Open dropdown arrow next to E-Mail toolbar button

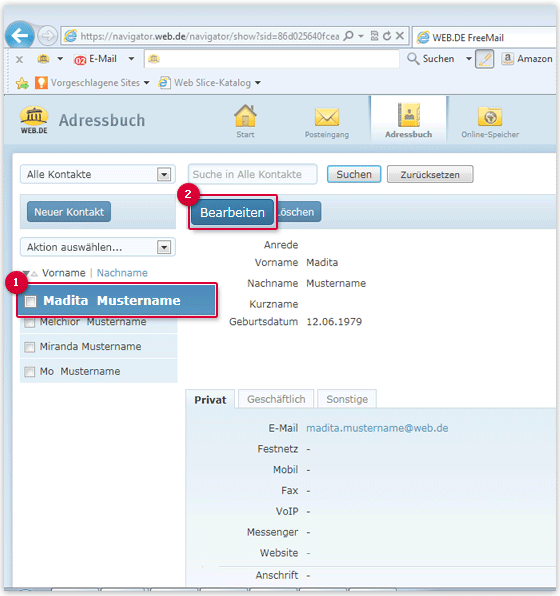pos(131,59)
